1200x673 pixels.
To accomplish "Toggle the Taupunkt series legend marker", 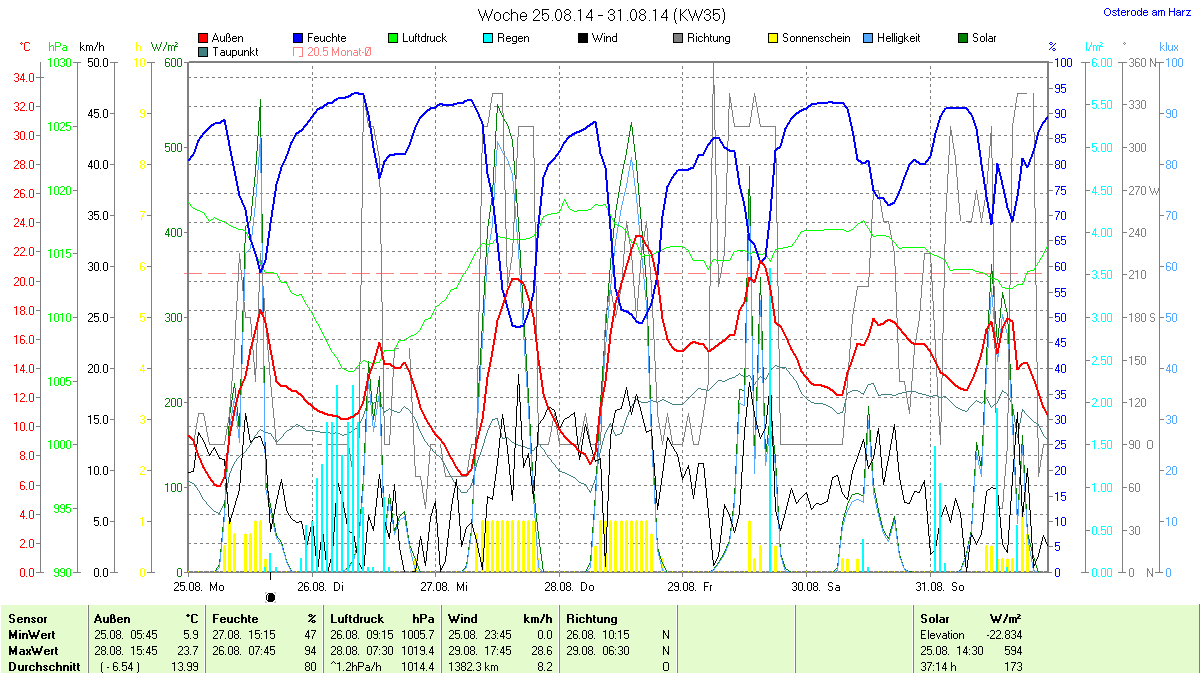I will coord(205,51).
